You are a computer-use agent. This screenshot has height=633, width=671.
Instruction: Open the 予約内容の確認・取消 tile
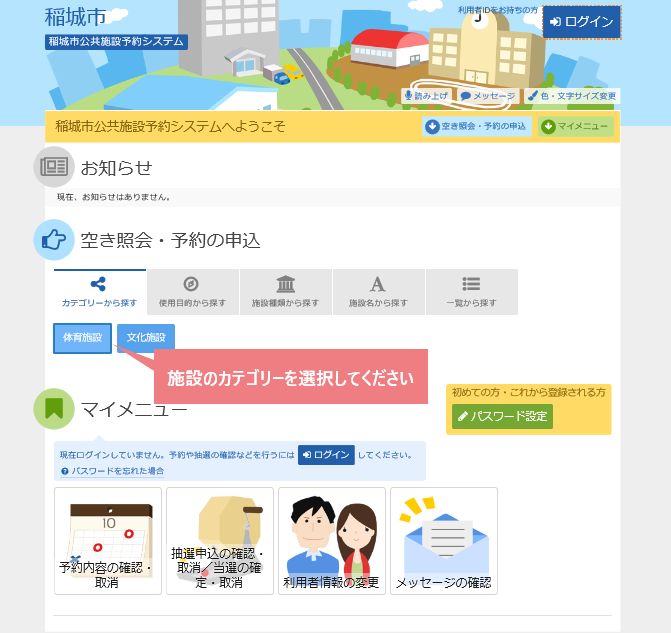[108, 541]
